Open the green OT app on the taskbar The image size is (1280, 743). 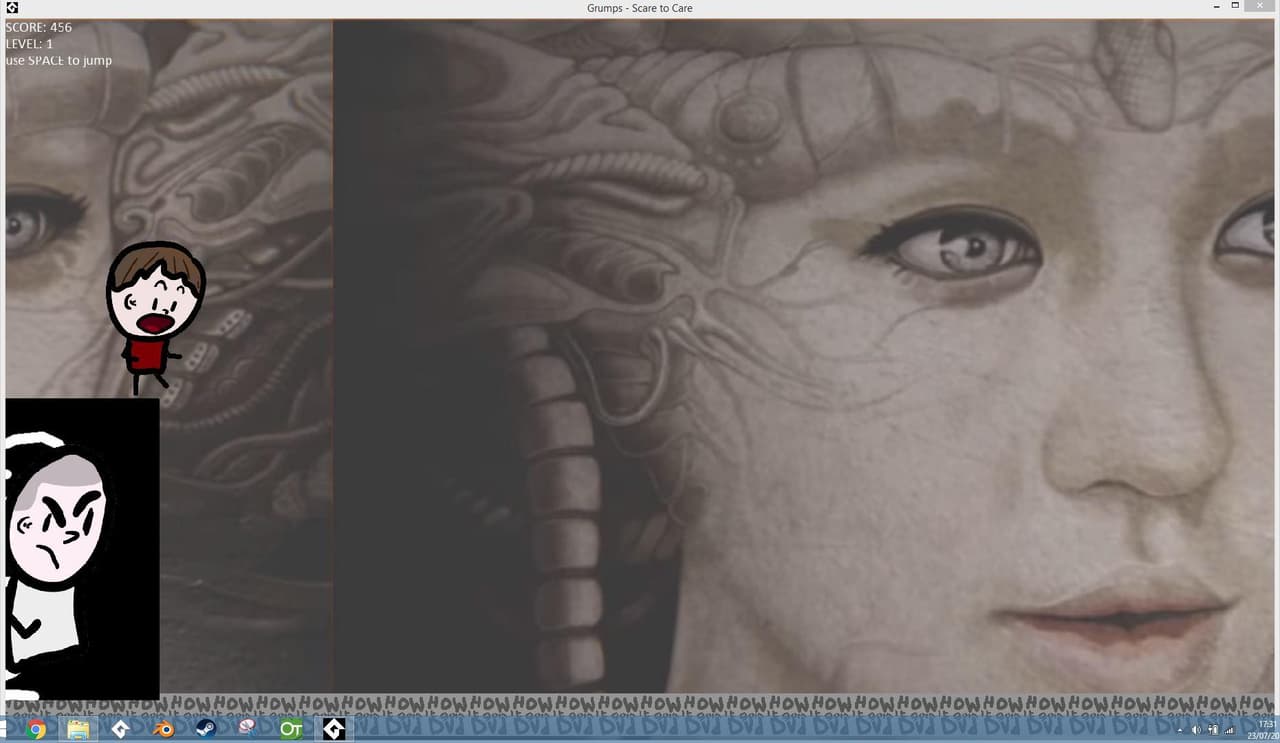point(291,729)
